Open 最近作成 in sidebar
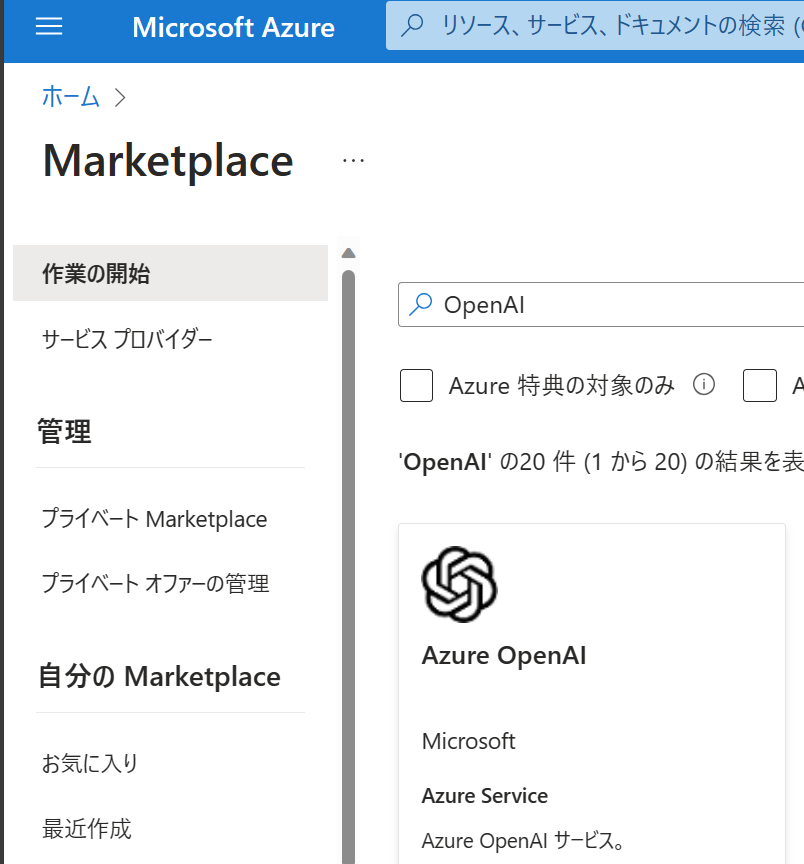 coord(87,828)
